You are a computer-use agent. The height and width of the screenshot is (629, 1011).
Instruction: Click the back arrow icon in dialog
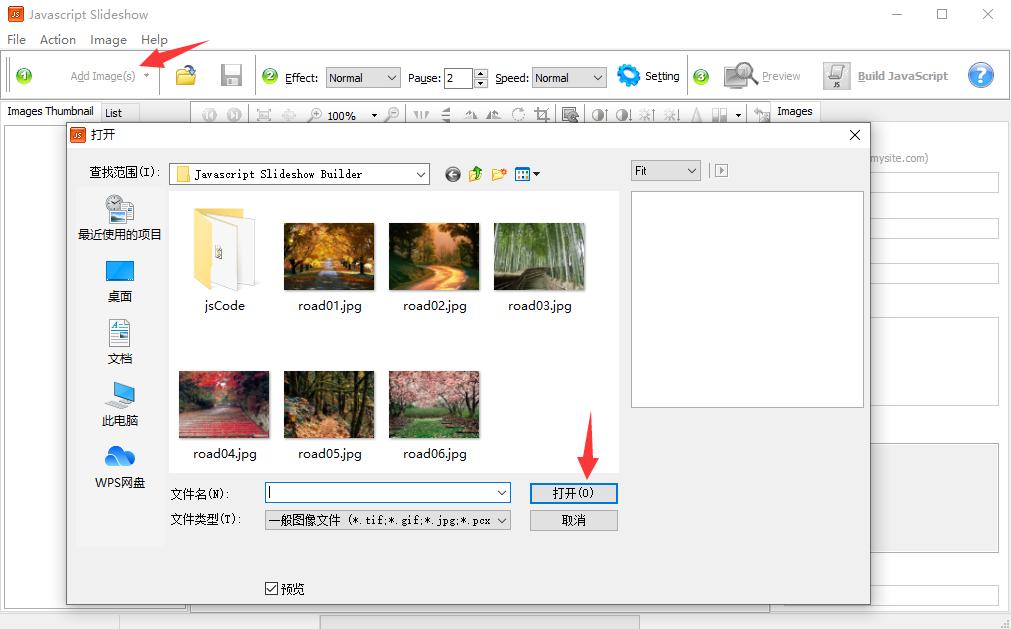point(453,174)
